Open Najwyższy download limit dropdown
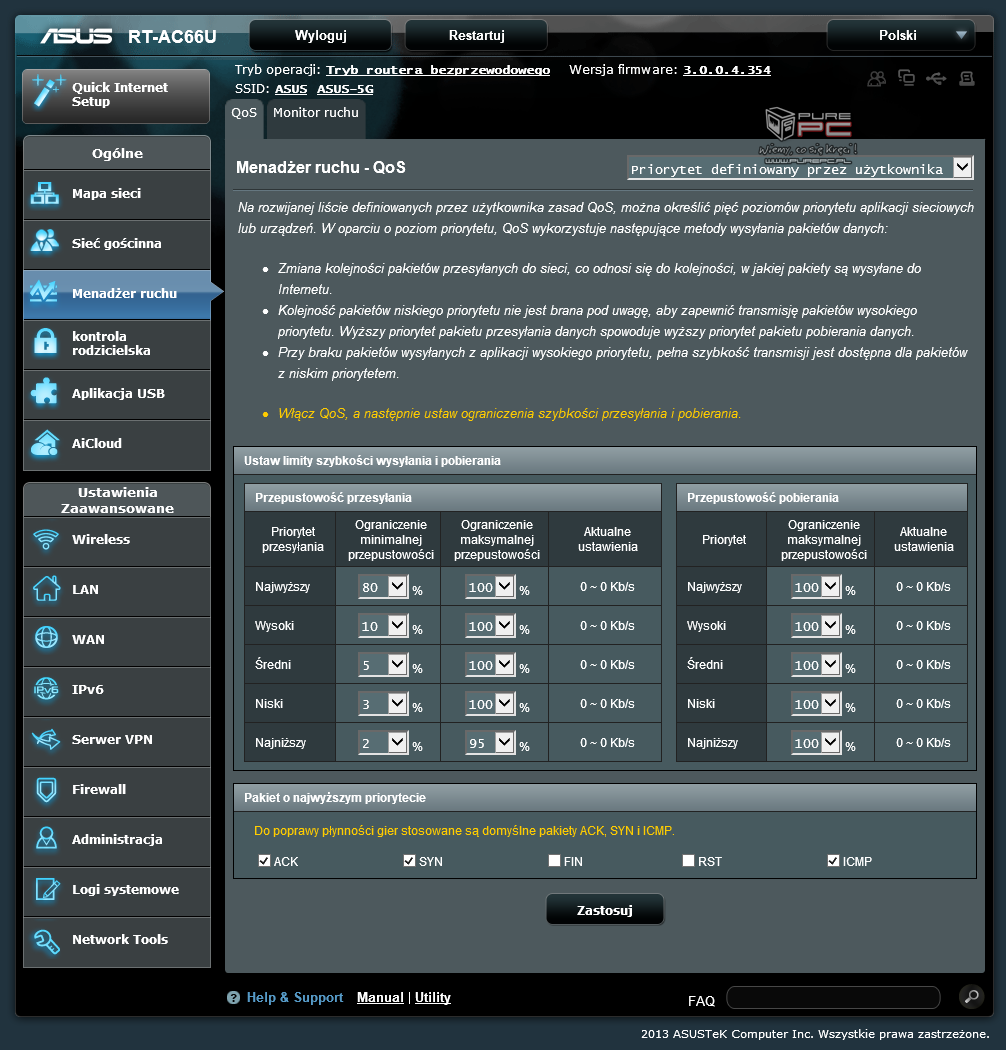Image resolution: width=1006 pixels, height=1050 pixels. 816,587
